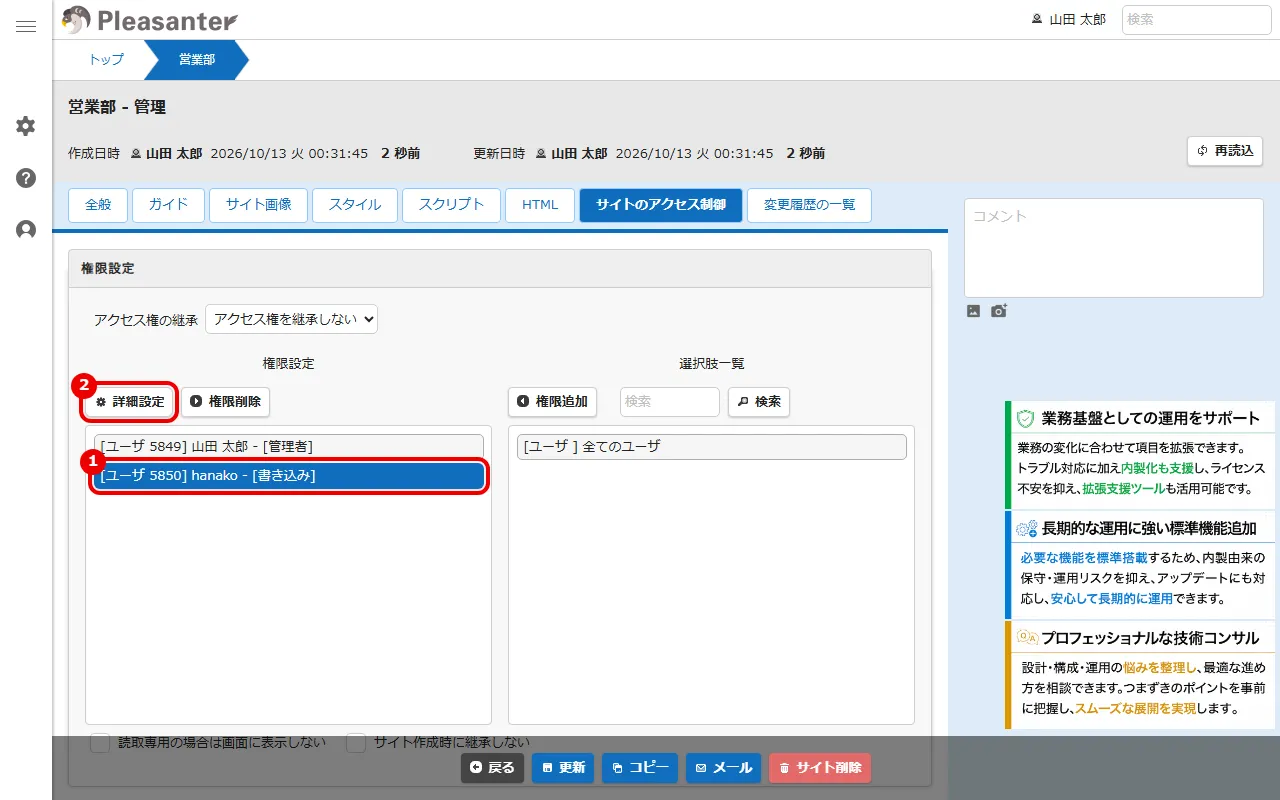Insert image using the comment picture icon
The height and width of the screenshot is (800, 1280).
point(974,311)
